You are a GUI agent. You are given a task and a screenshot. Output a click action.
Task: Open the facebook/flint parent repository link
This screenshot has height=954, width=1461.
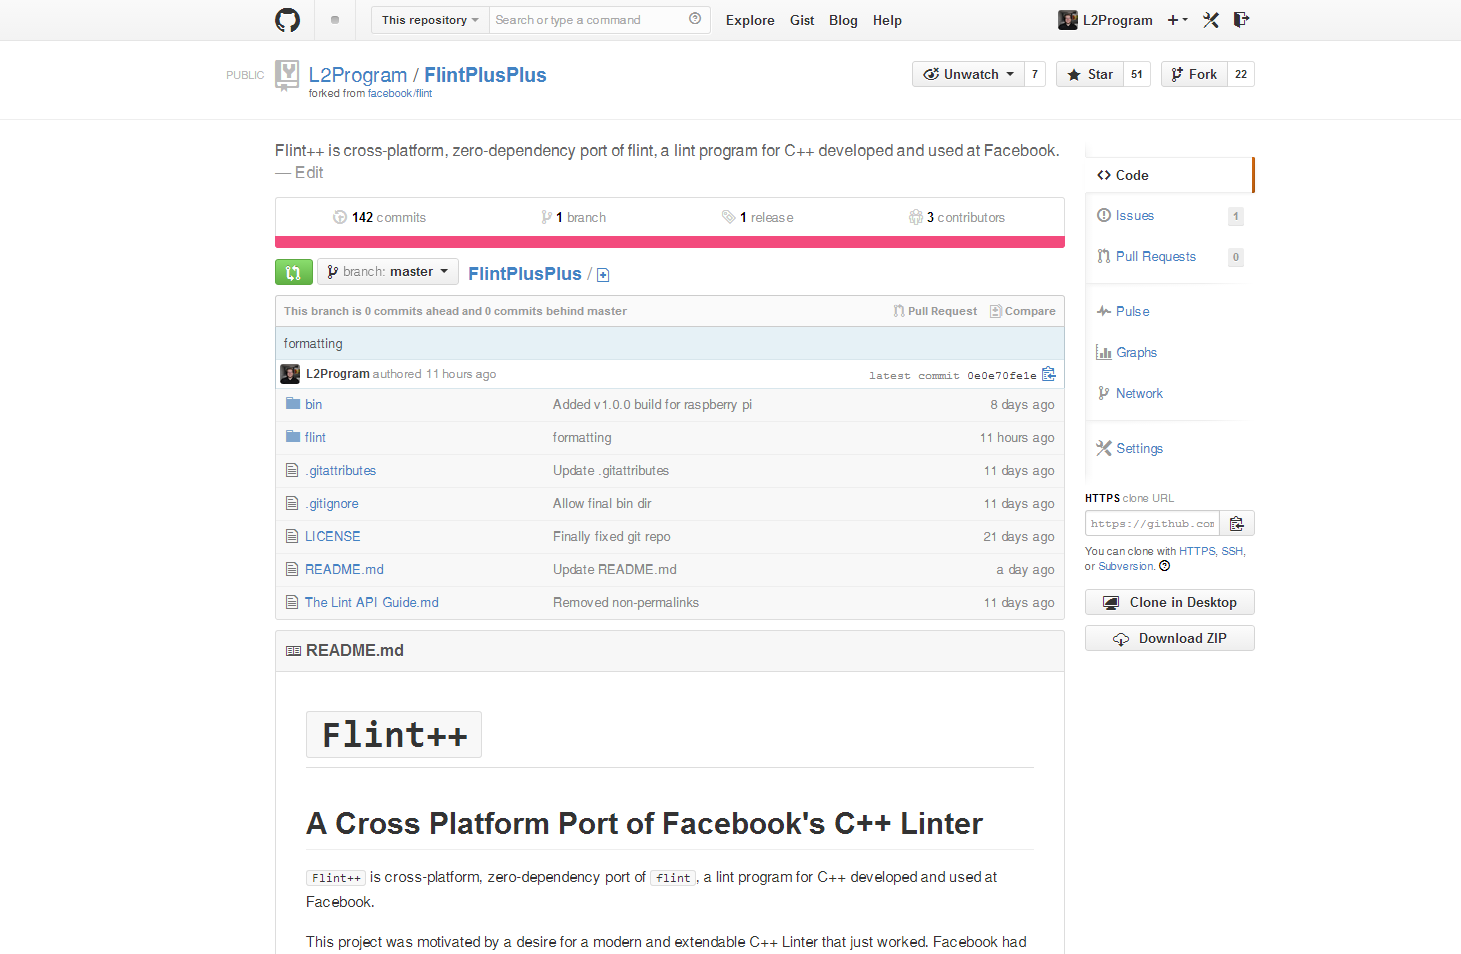(400, 93)
